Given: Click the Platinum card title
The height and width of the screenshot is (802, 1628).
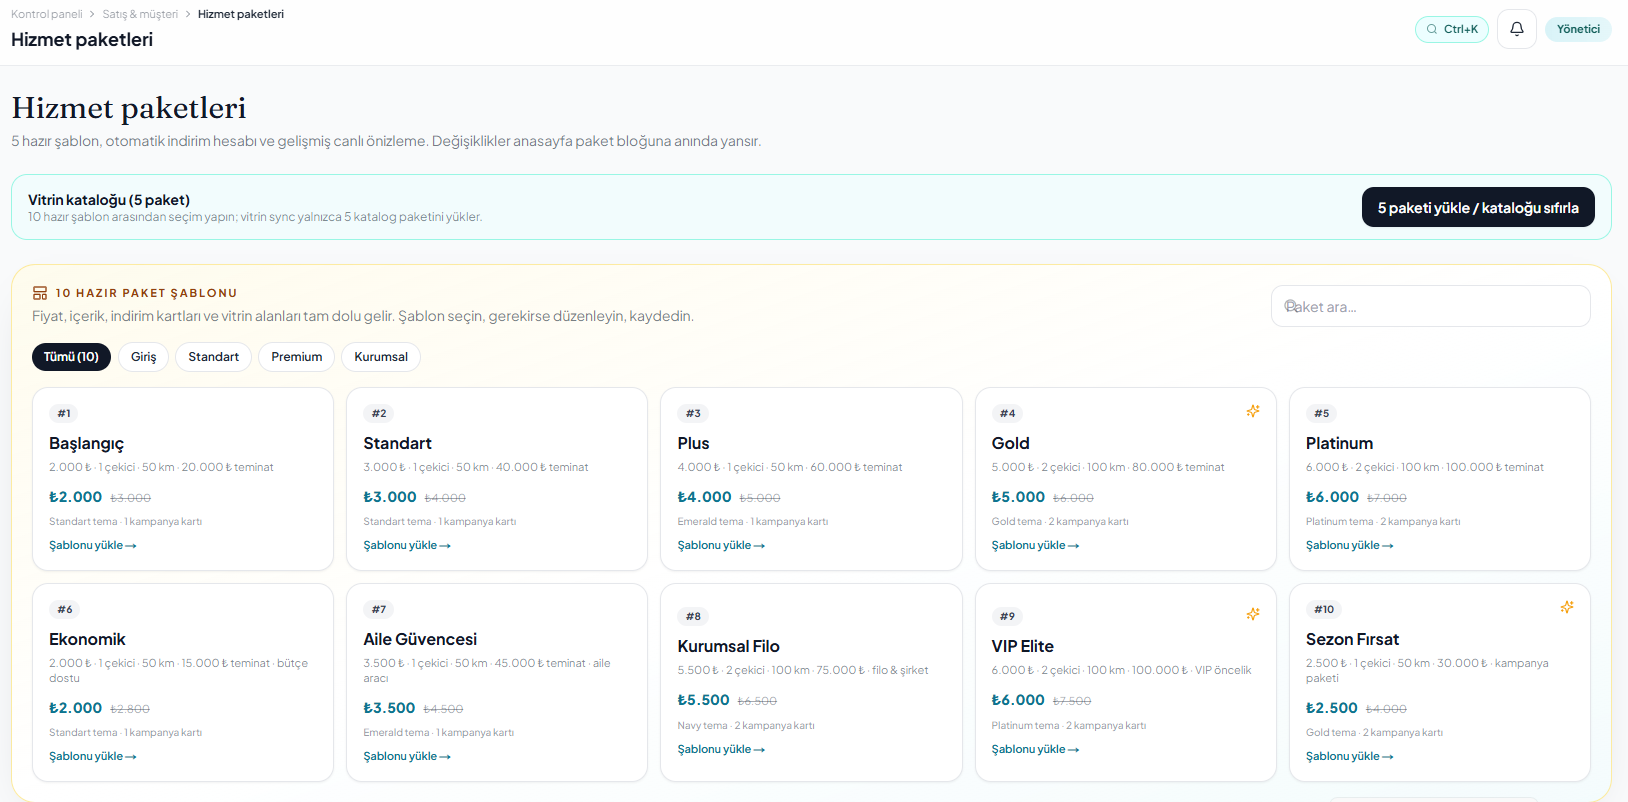Looking at the screenshot, I should [1339, 443].
